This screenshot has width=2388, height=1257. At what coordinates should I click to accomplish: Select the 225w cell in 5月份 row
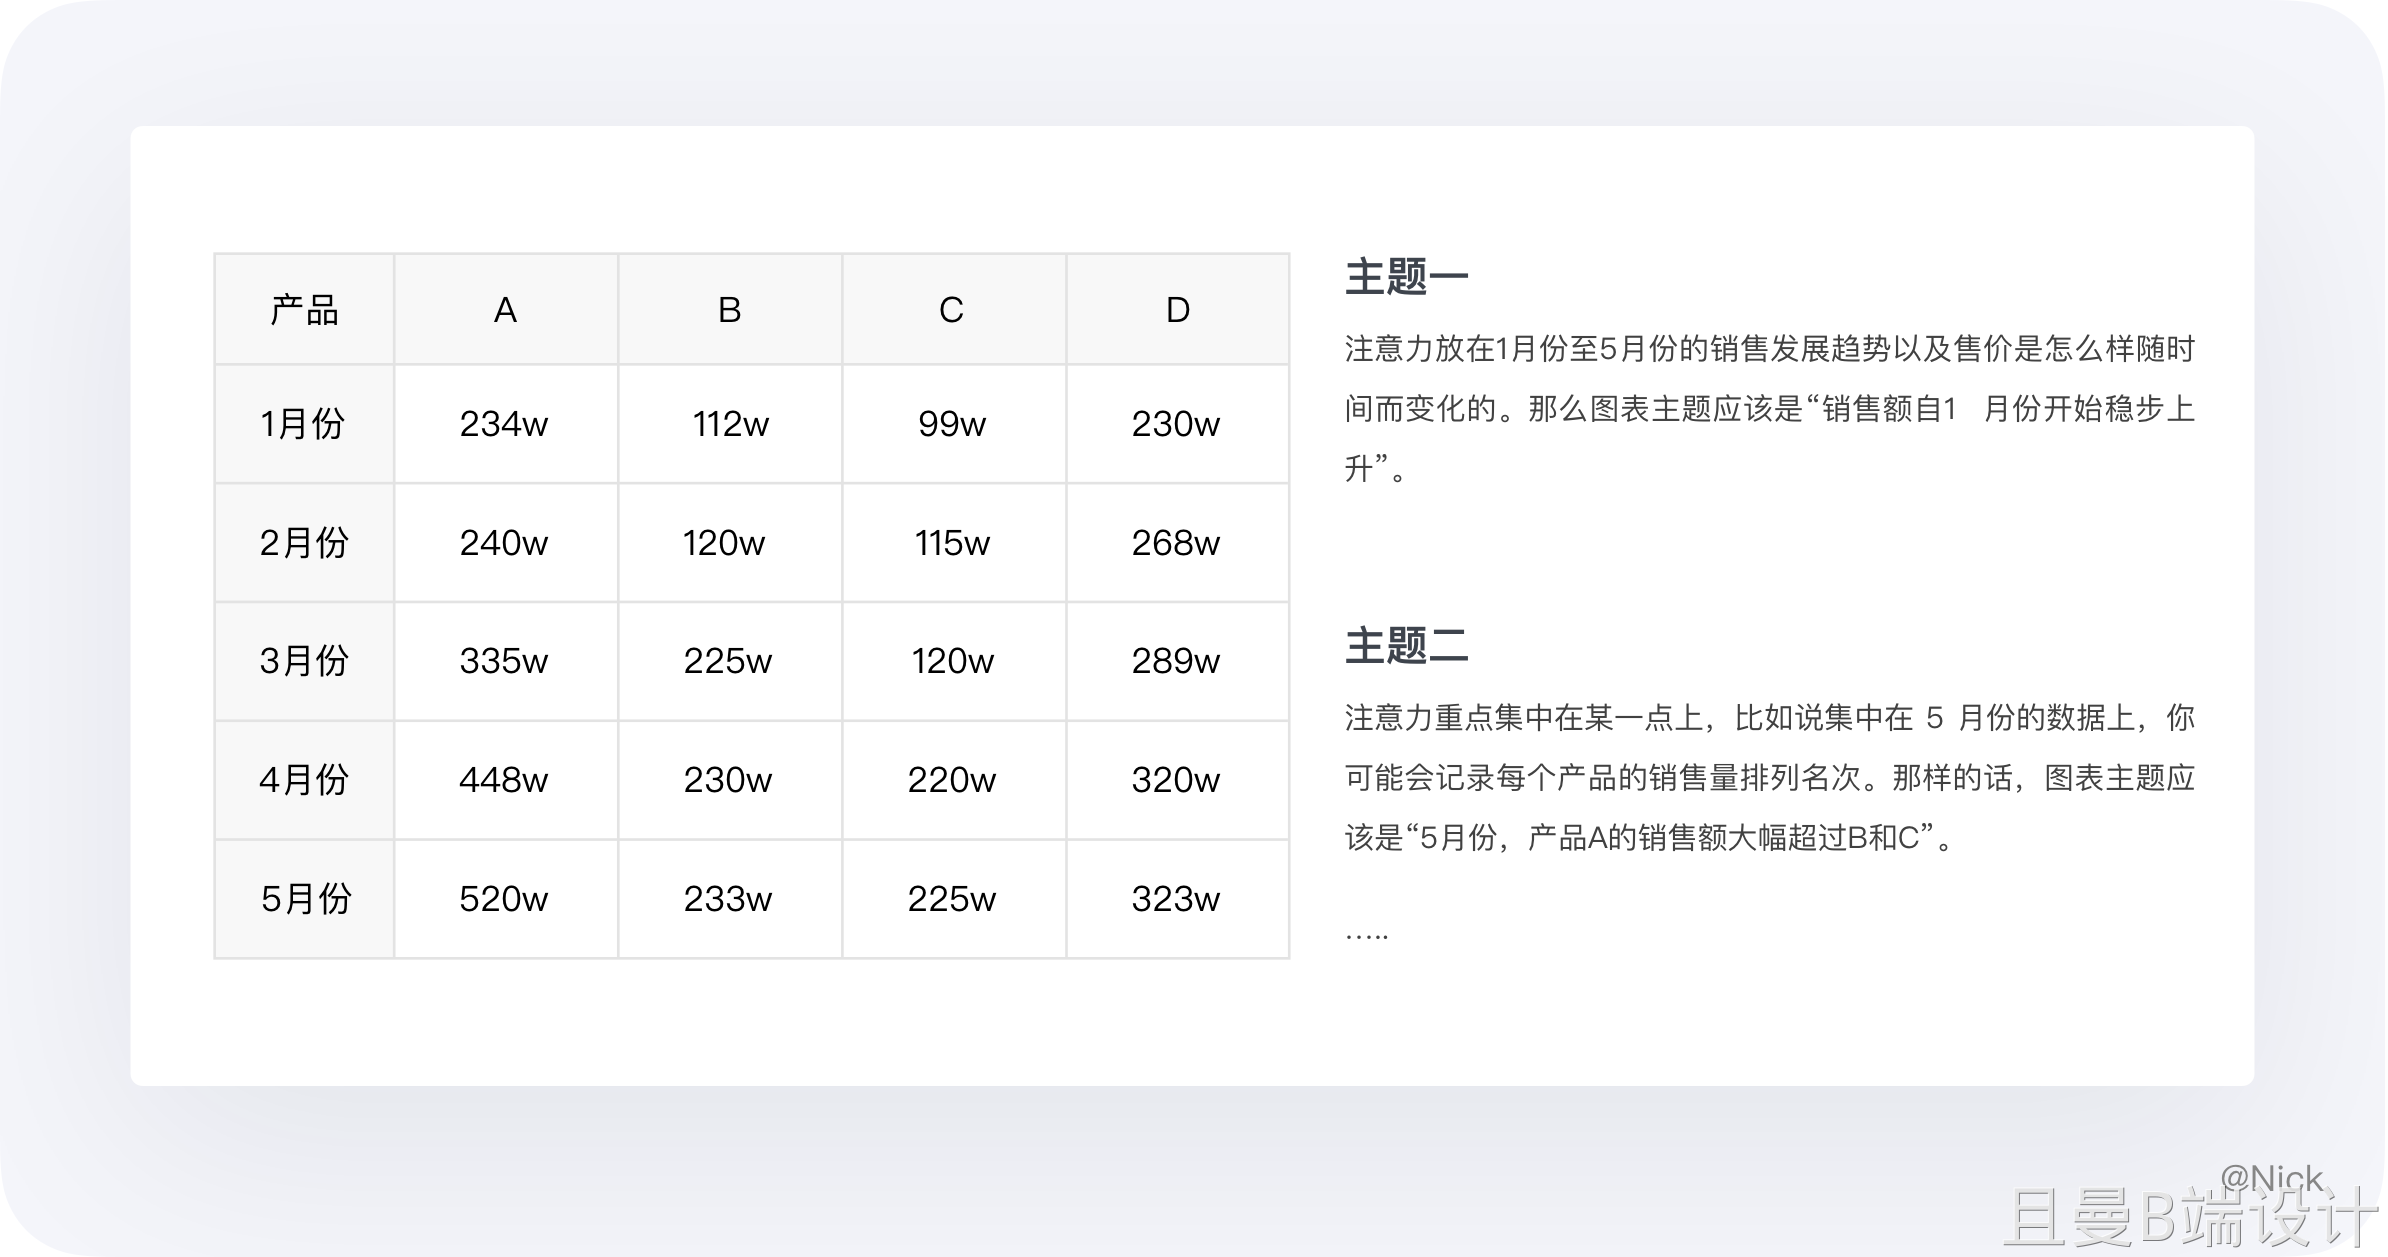point(954,899)
